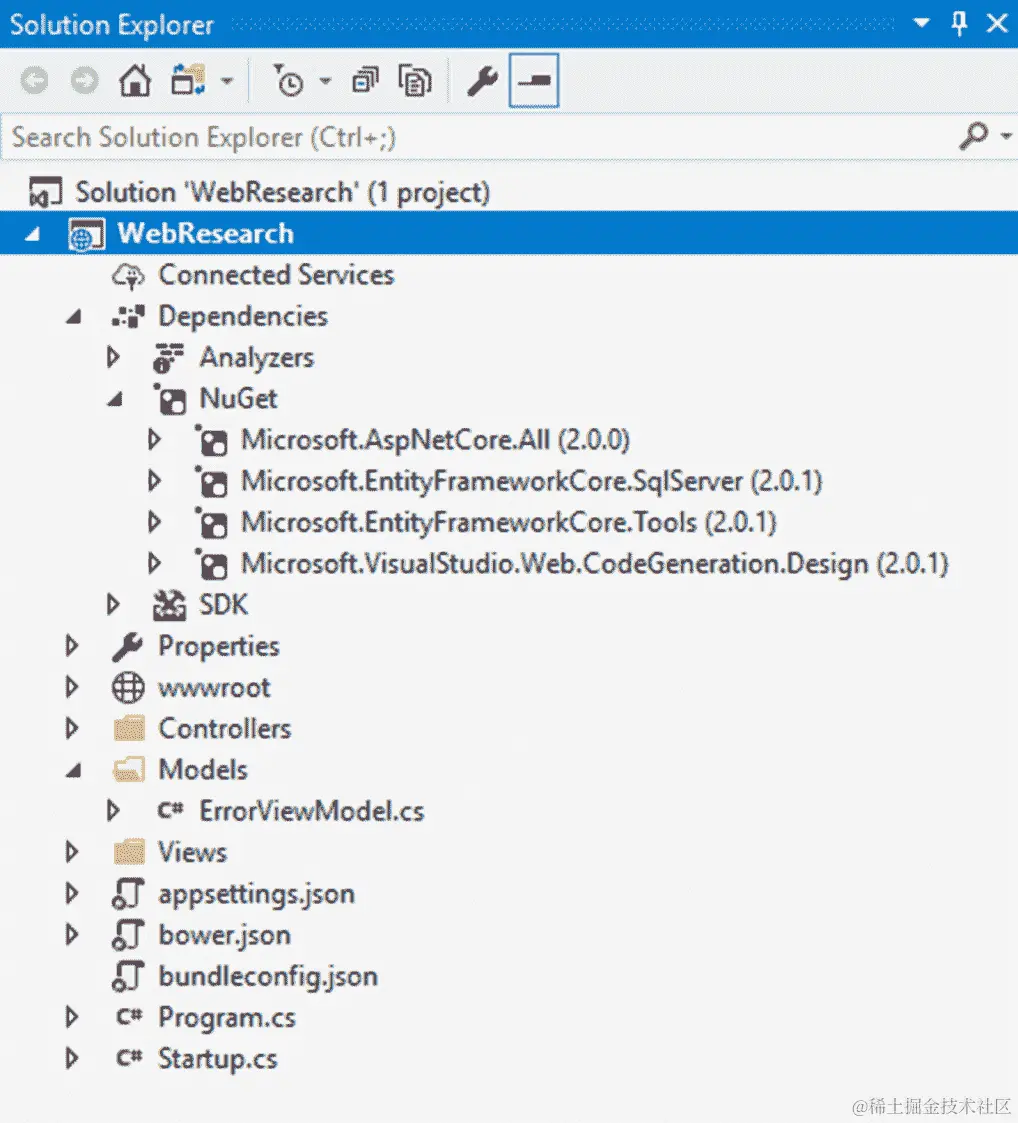Collapse the WebResearch project node
Image resolution: width=1018 pixels, height=1123 pixels.
coord(32,234)
